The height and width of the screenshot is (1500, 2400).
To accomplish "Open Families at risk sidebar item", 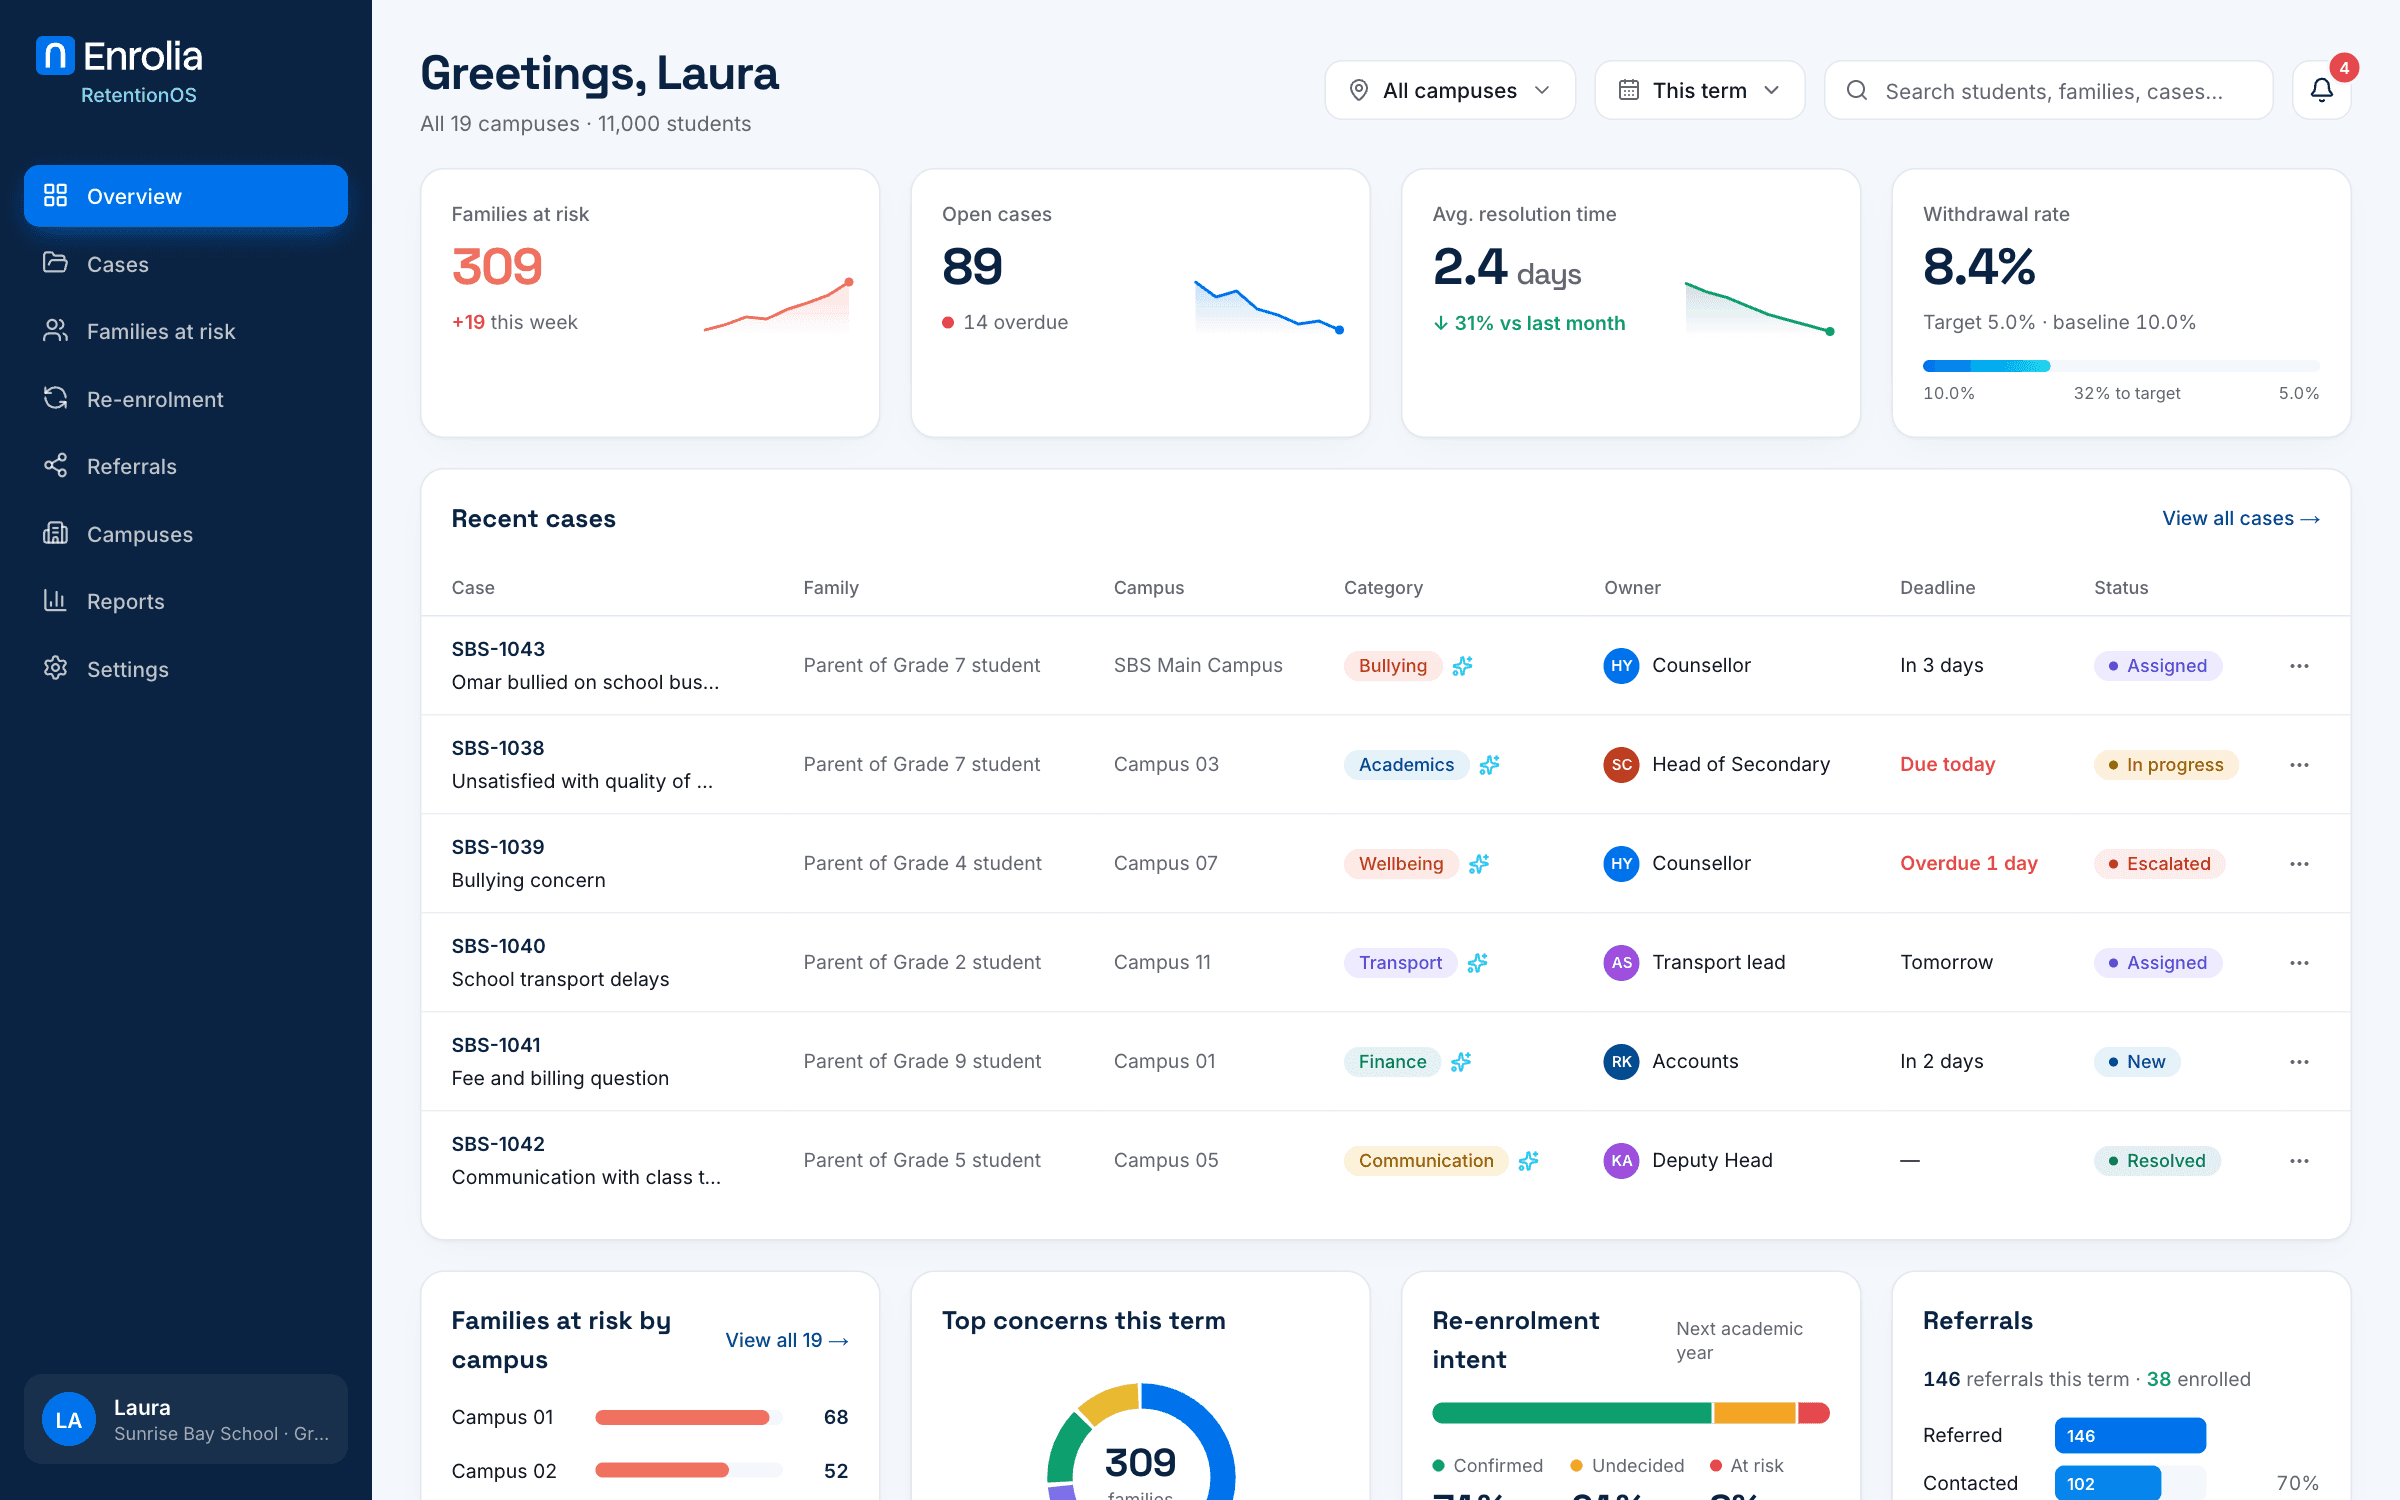I will click(x=186, y=331).
